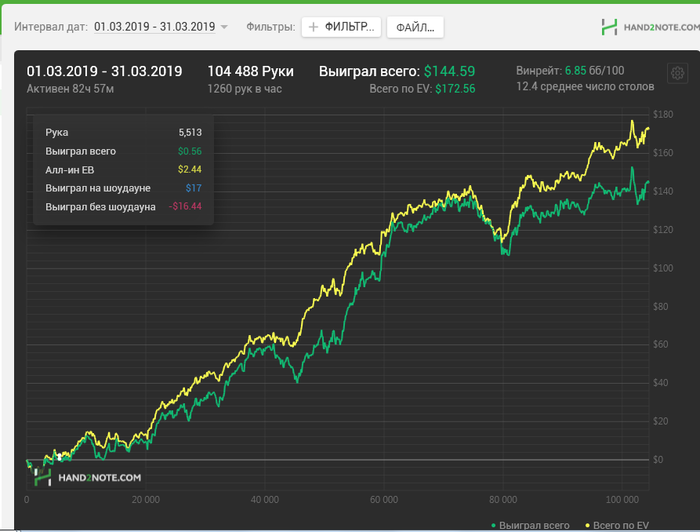Click the 12.4 среднее число столов text
The width and height of the screenshot is (700, 532).
pyautogui.click(x=585, y=87)
